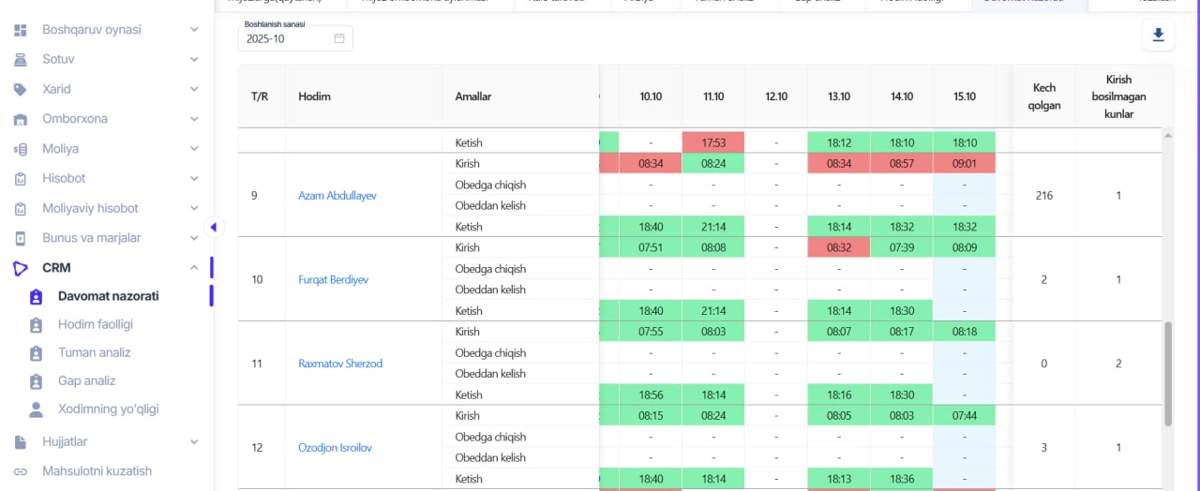Click the Mahsulotni kuzatish link icon
This screenshot has height=491, width=1200.
(x=20, y=471)
